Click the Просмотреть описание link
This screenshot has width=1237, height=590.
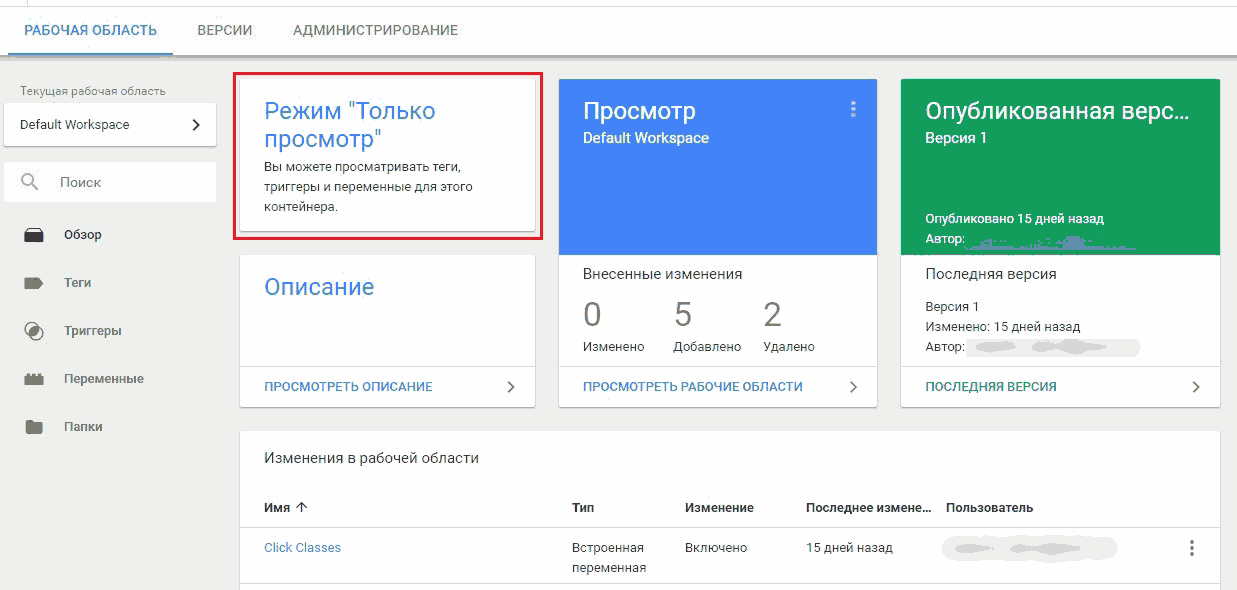coord(348,387)
